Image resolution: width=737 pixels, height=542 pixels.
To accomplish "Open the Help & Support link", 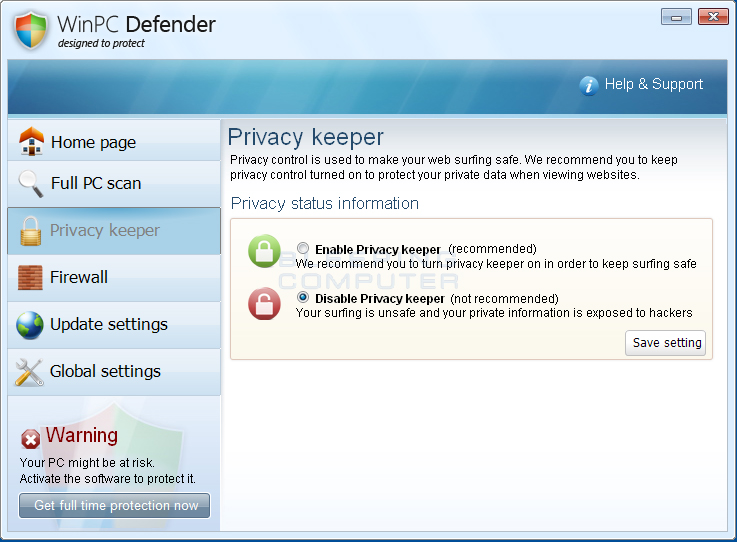I will pos(653,84).
